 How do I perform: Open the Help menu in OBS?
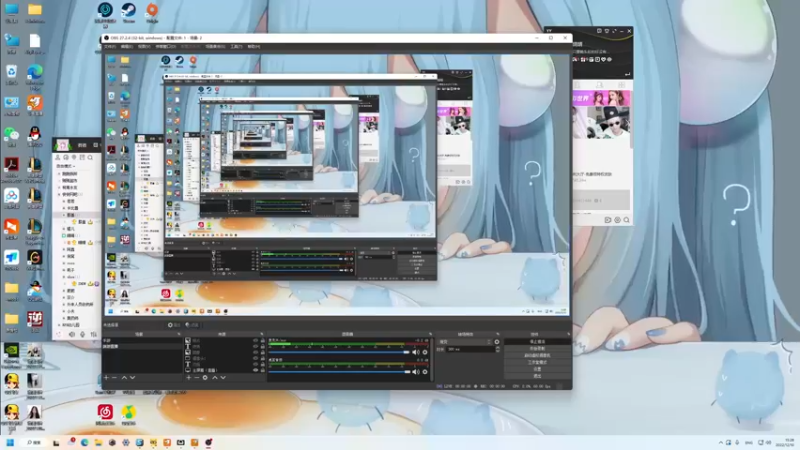click(253, 46)
